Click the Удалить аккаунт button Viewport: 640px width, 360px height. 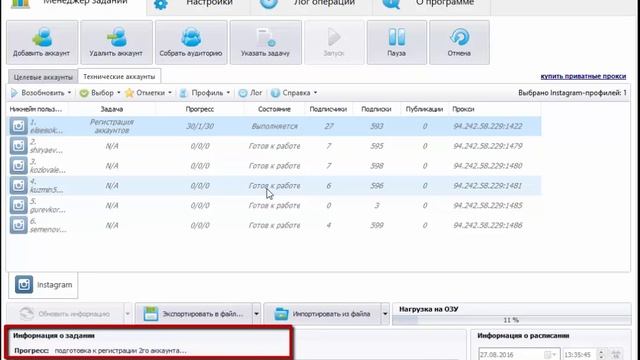click(x=116, y=42)
